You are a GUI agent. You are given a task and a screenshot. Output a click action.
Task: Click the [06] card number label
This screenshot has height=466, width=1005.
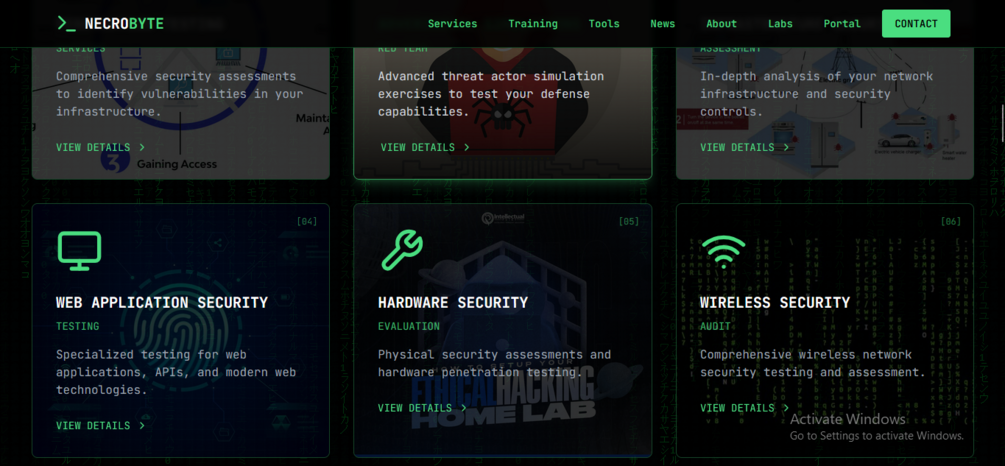point(951,222)
